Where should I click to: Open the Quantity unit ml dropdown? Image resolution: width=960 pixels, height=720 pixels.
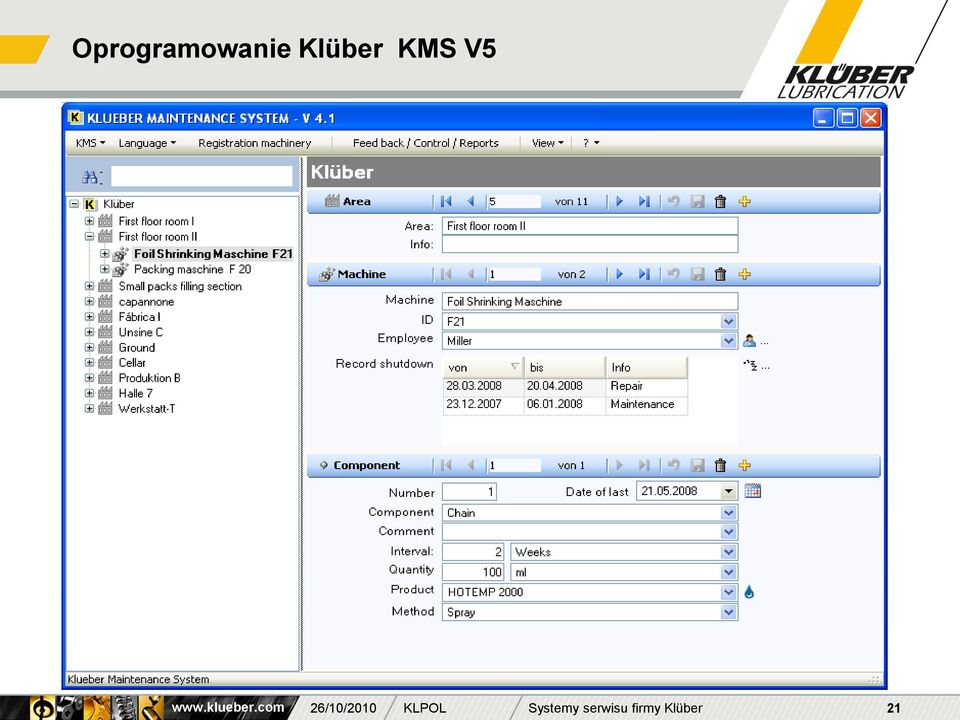point(728,572)
